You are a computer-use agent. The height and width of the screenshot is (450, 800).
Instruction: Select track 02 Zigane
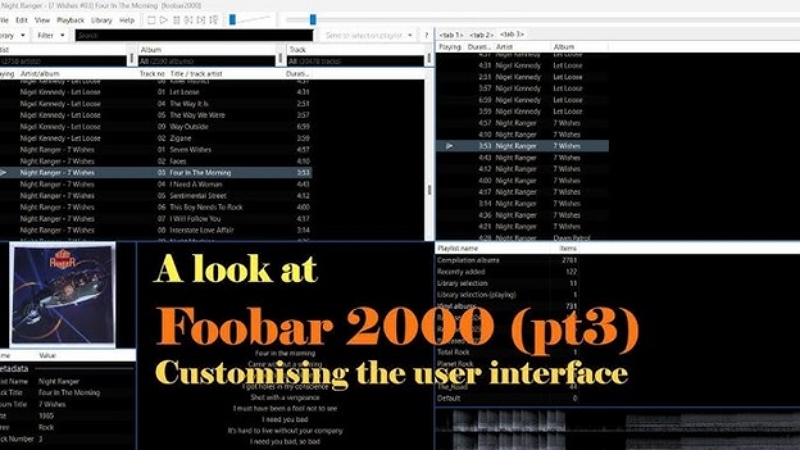[156, 138]
